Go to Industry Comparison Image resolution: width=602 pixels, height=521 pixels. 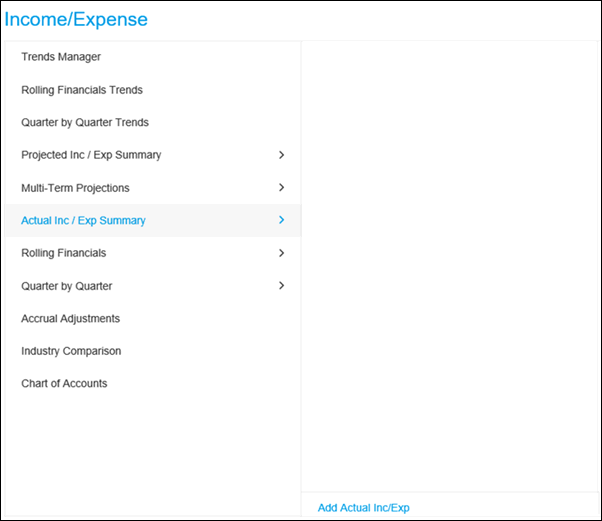coord(71,351)
